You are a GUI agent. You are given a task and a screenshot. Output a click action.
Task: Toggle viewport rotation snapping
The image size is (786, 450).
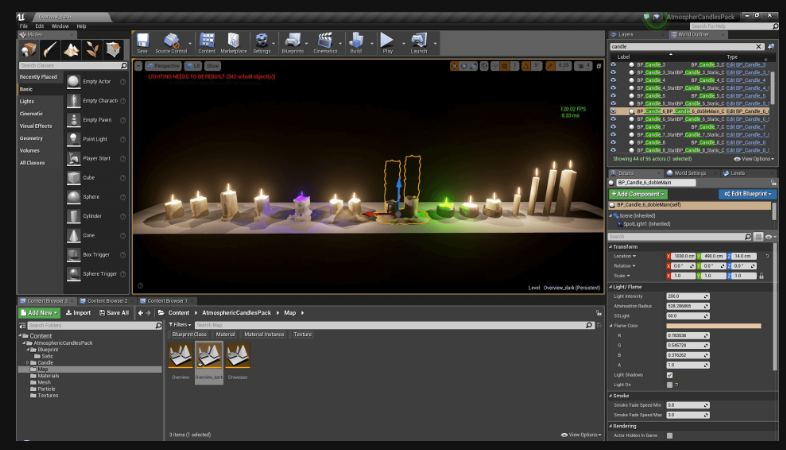(x=526, y=66)
